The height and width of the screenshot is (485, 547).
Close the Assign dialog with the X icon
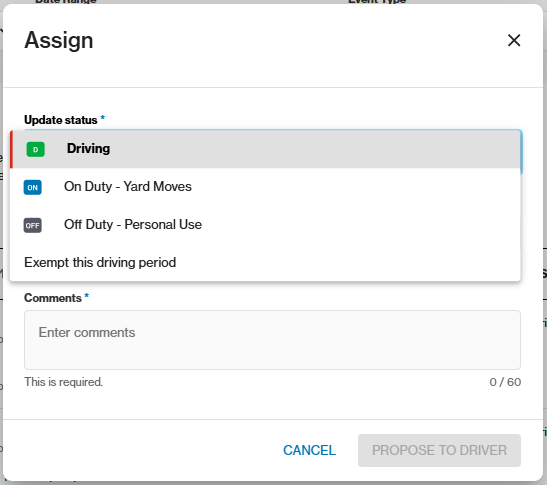pyautogui.click(x=514, y=40)
